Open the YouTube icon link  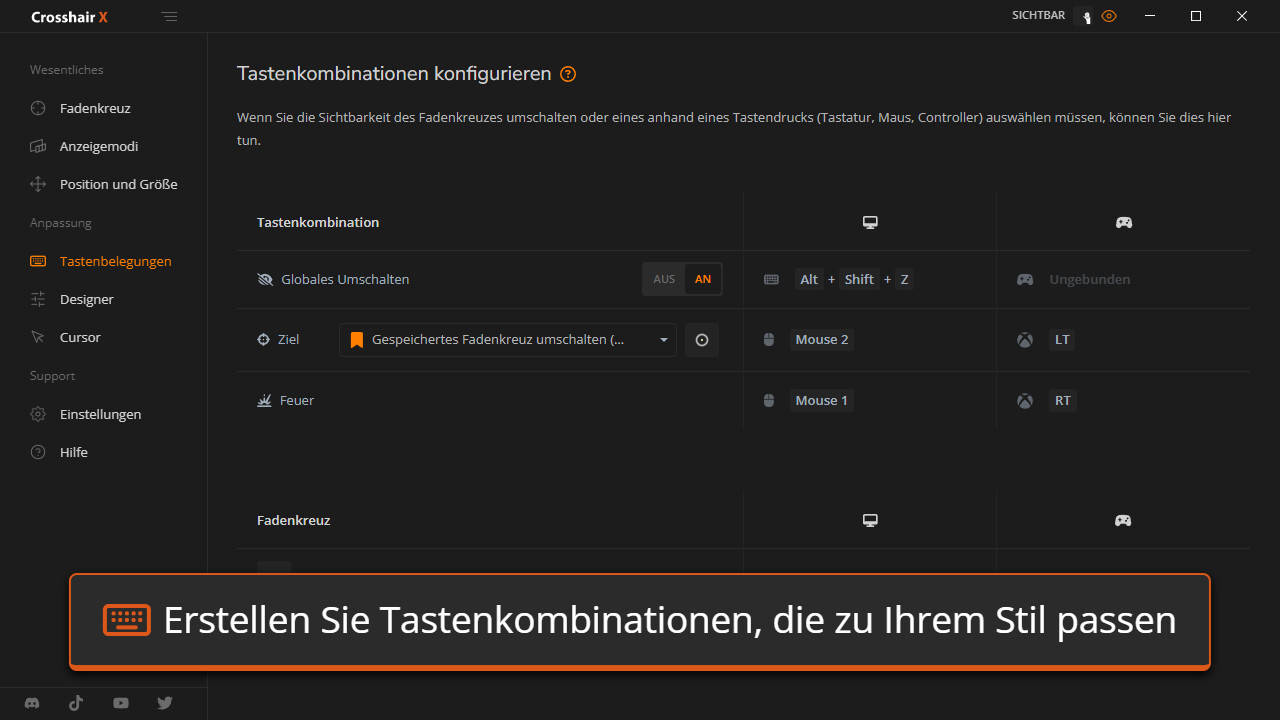click(x=121, y=703)
